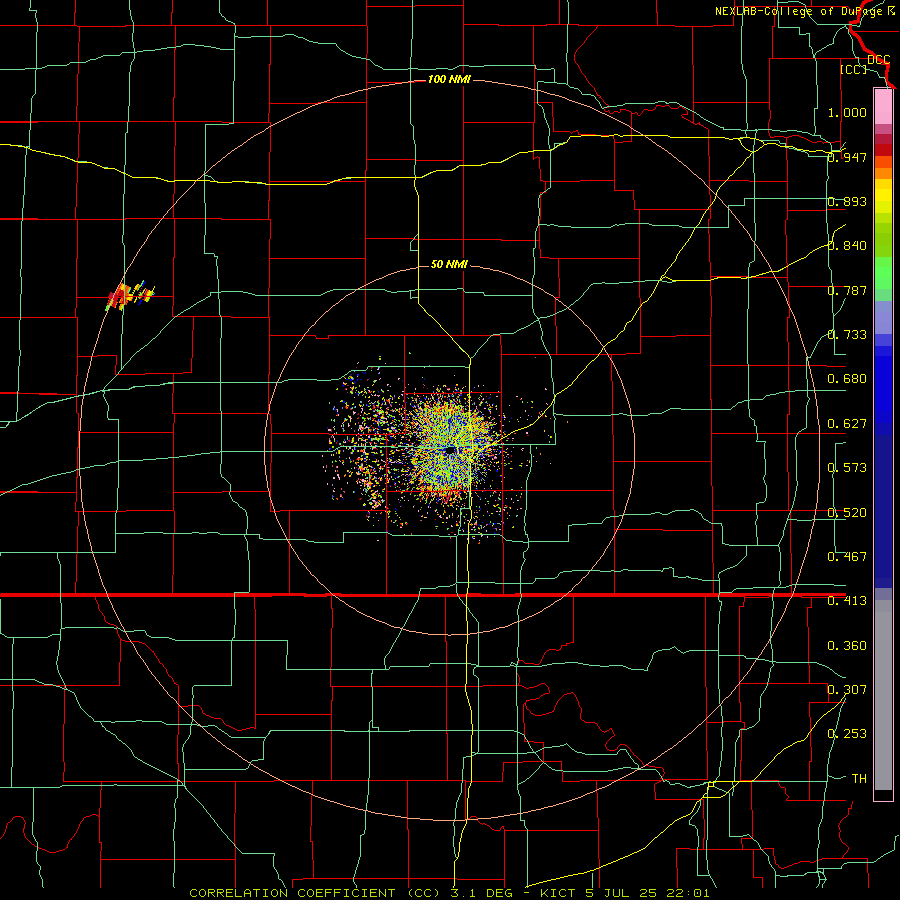900x900 pixels.
Task: Click the 0.360 color scale value
Action: pyautogui.click(x=847, y=646)
